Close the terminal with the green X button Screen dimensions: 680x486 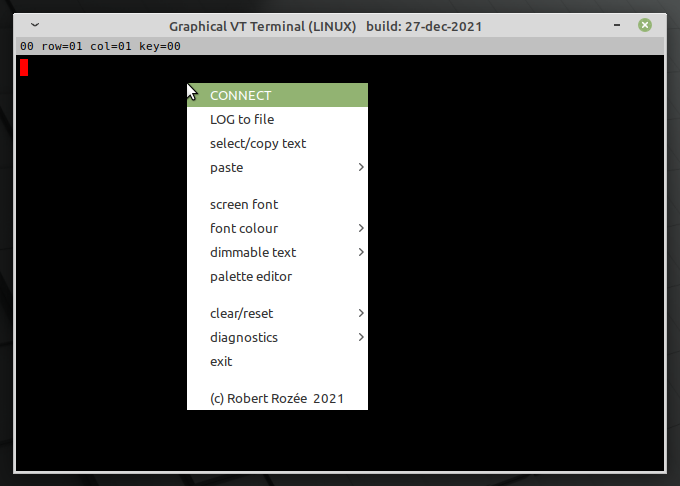pos(645,25)
